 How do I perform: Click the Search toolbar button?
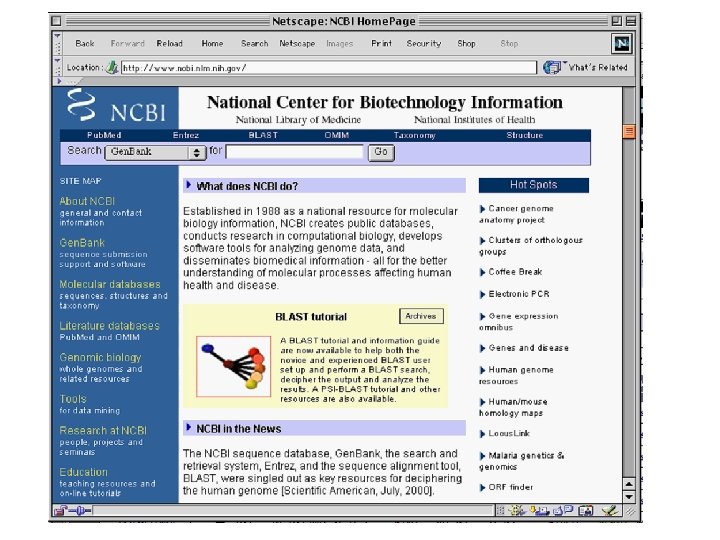point(254,44)
